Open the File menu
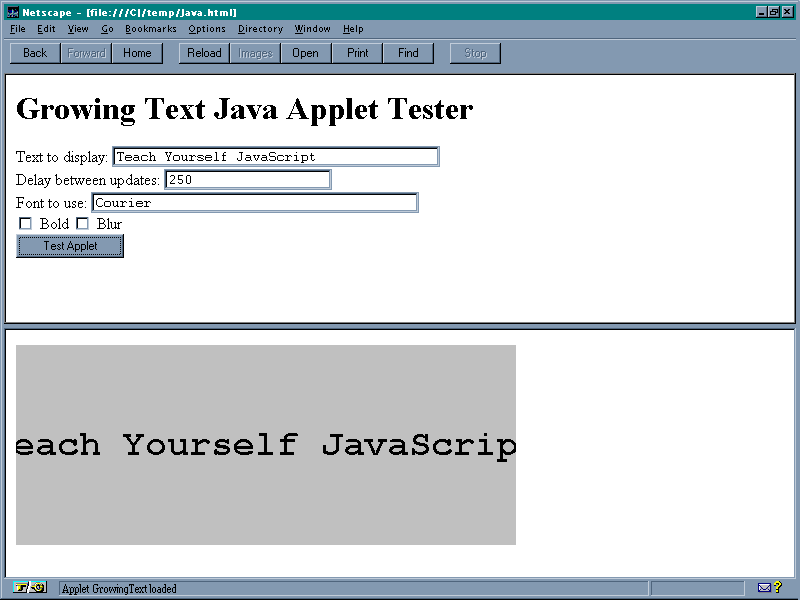Image resolution: width=800 pixels, height=600 pixels. (x=18, y=29)
